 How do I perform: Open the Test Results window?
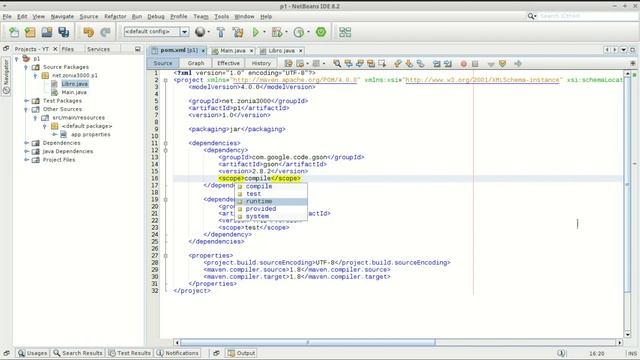(x=130, y=353)
